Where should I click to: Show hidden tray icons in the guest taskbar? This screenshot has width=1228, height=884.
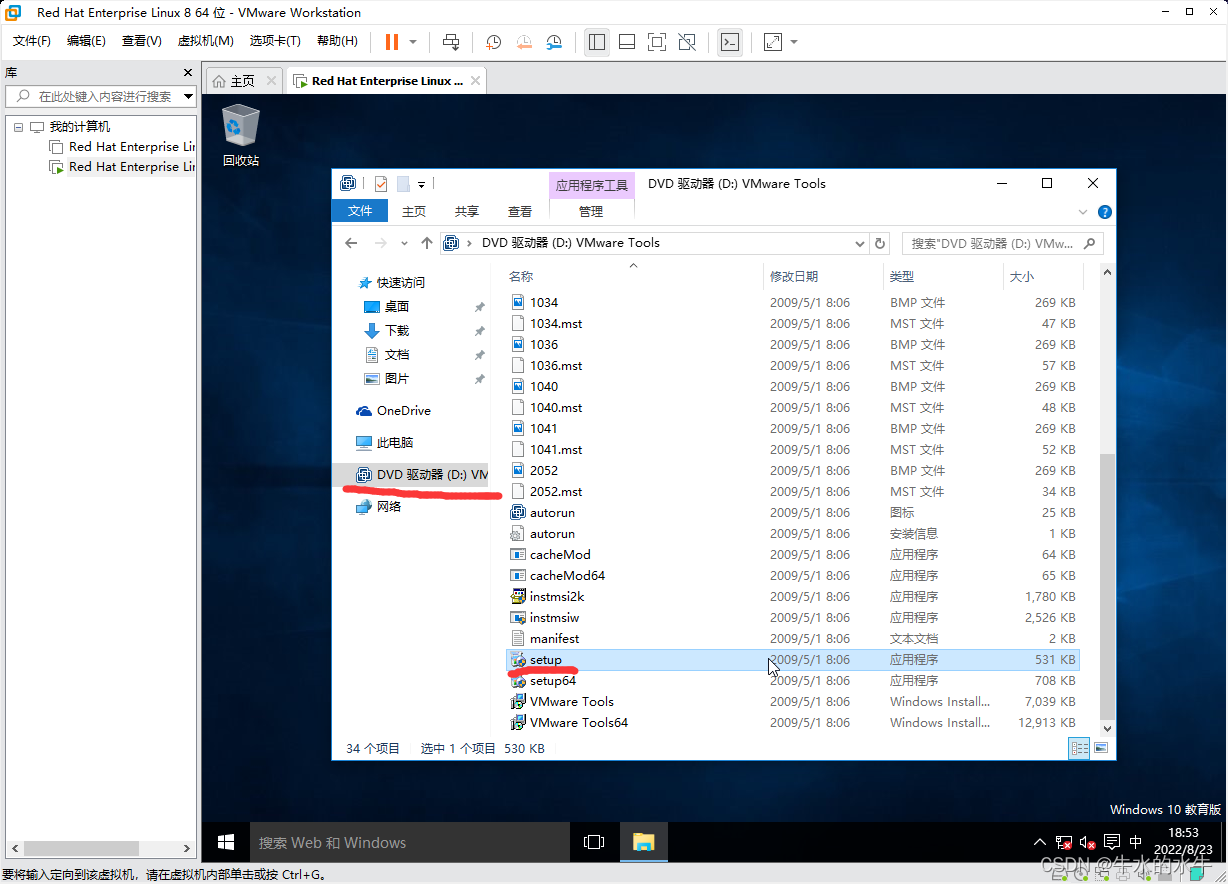click(x=1040, y=843)
